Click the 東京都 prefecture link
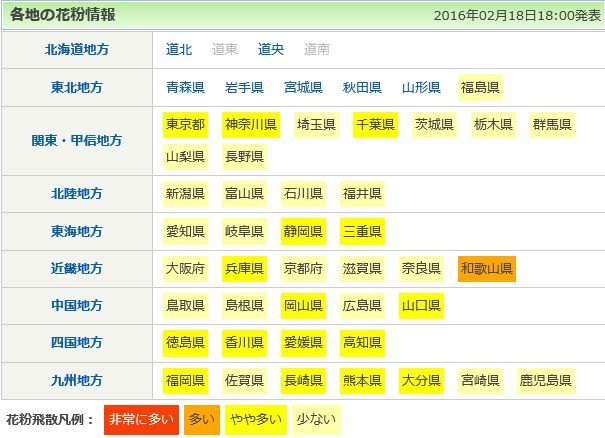The image size is (605, 438). point(185,125)
